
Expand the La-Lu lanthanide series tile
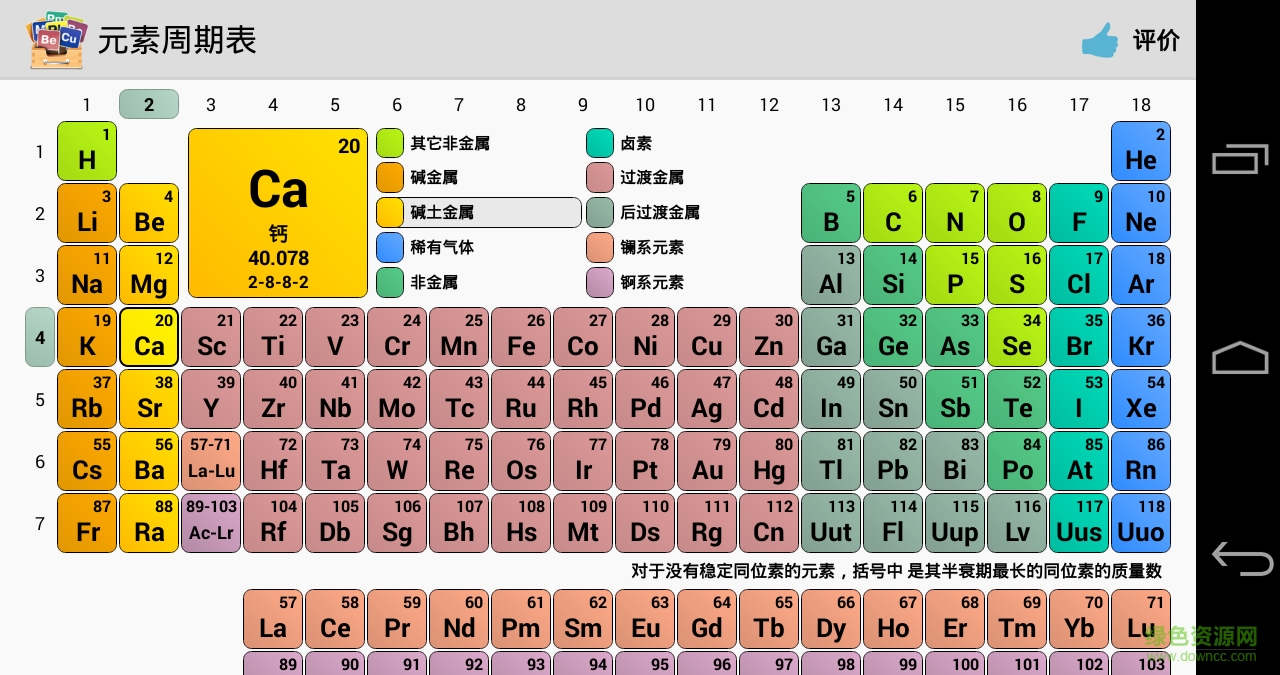[x=211, y=461]
